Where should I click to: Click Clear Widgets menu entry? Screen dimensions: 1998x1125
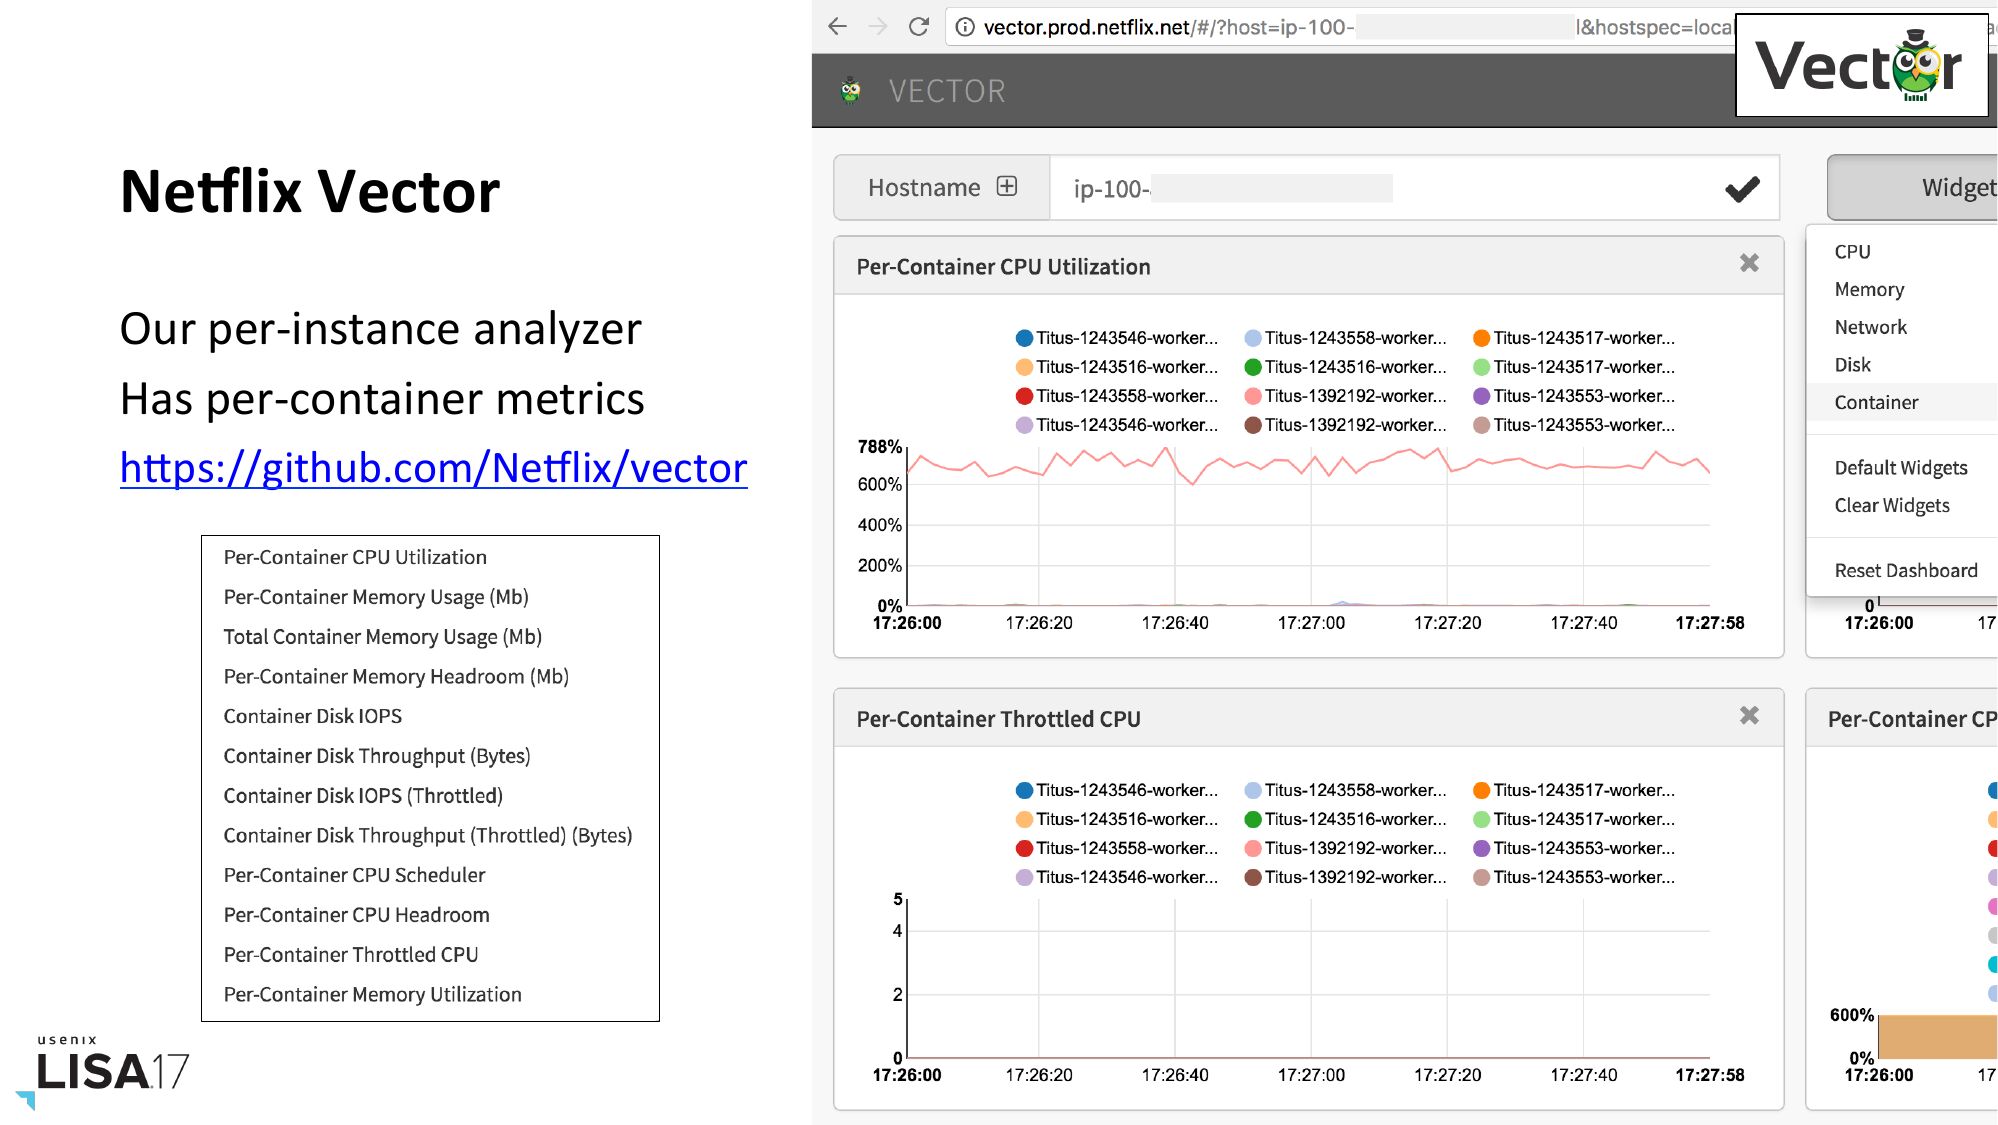click(1891, 505)
